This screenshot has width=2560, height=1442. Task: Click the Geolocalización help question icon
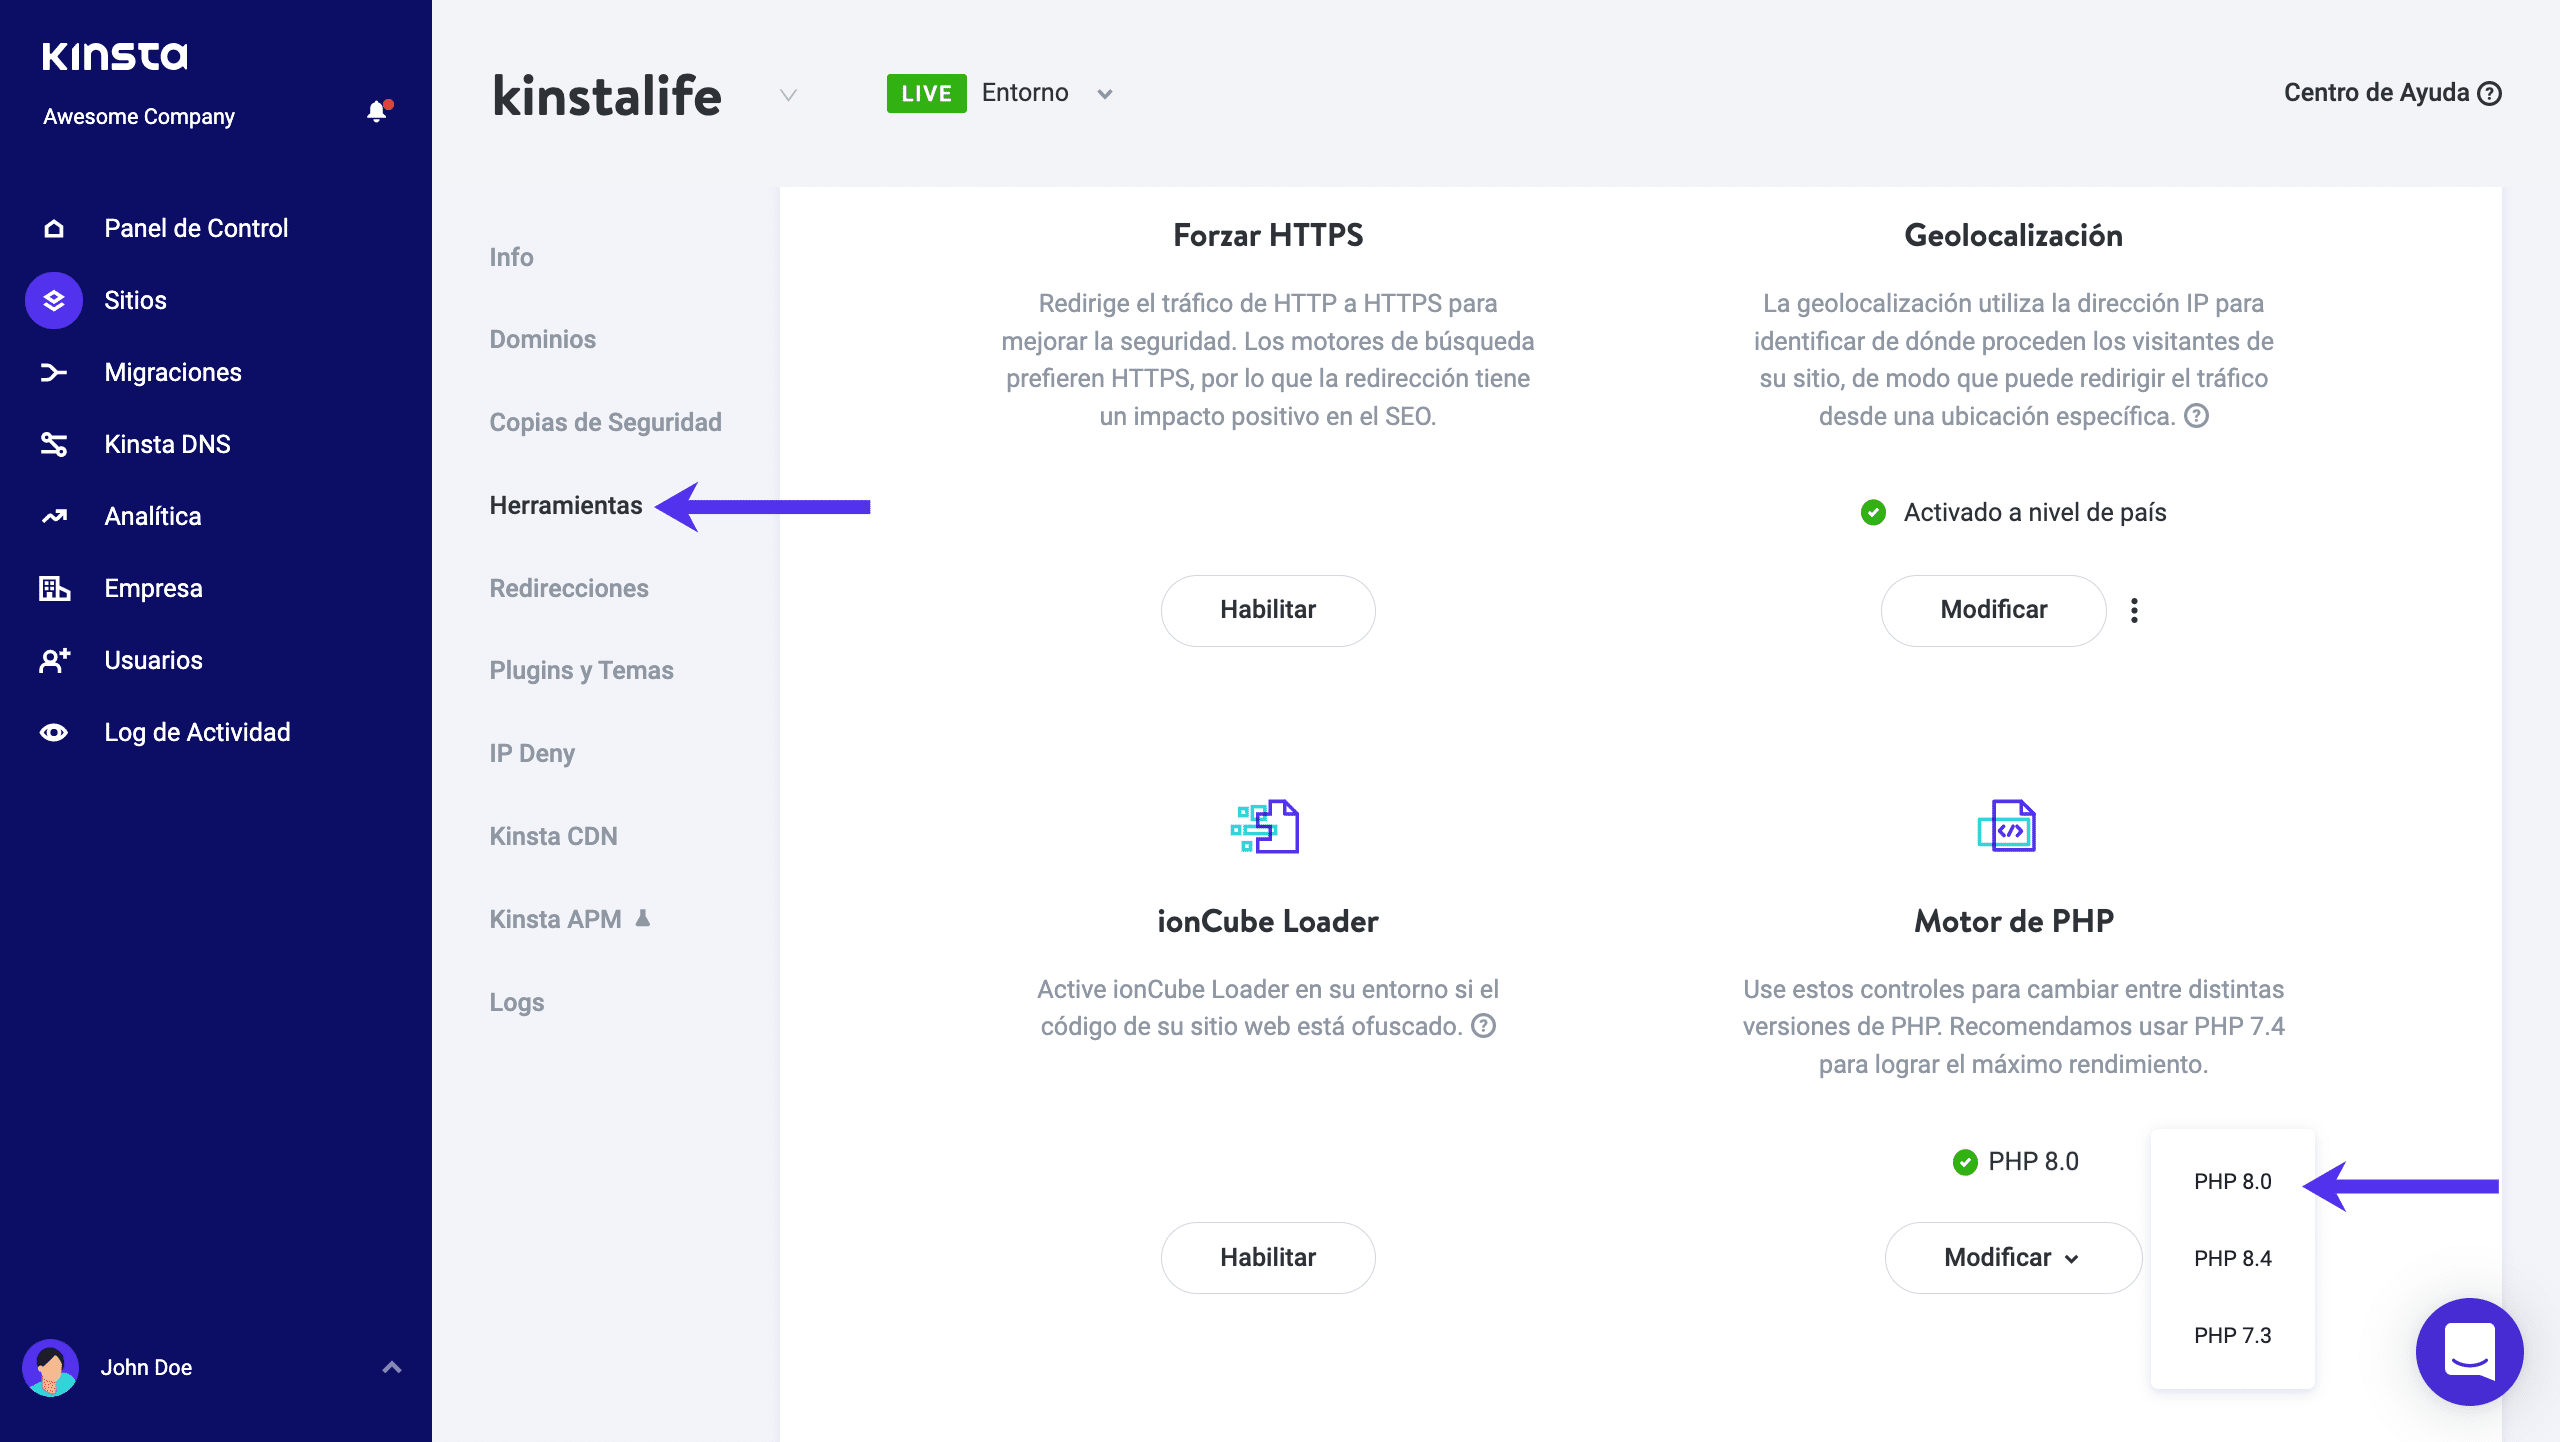pyautogui.click(x=2196, y=416)
